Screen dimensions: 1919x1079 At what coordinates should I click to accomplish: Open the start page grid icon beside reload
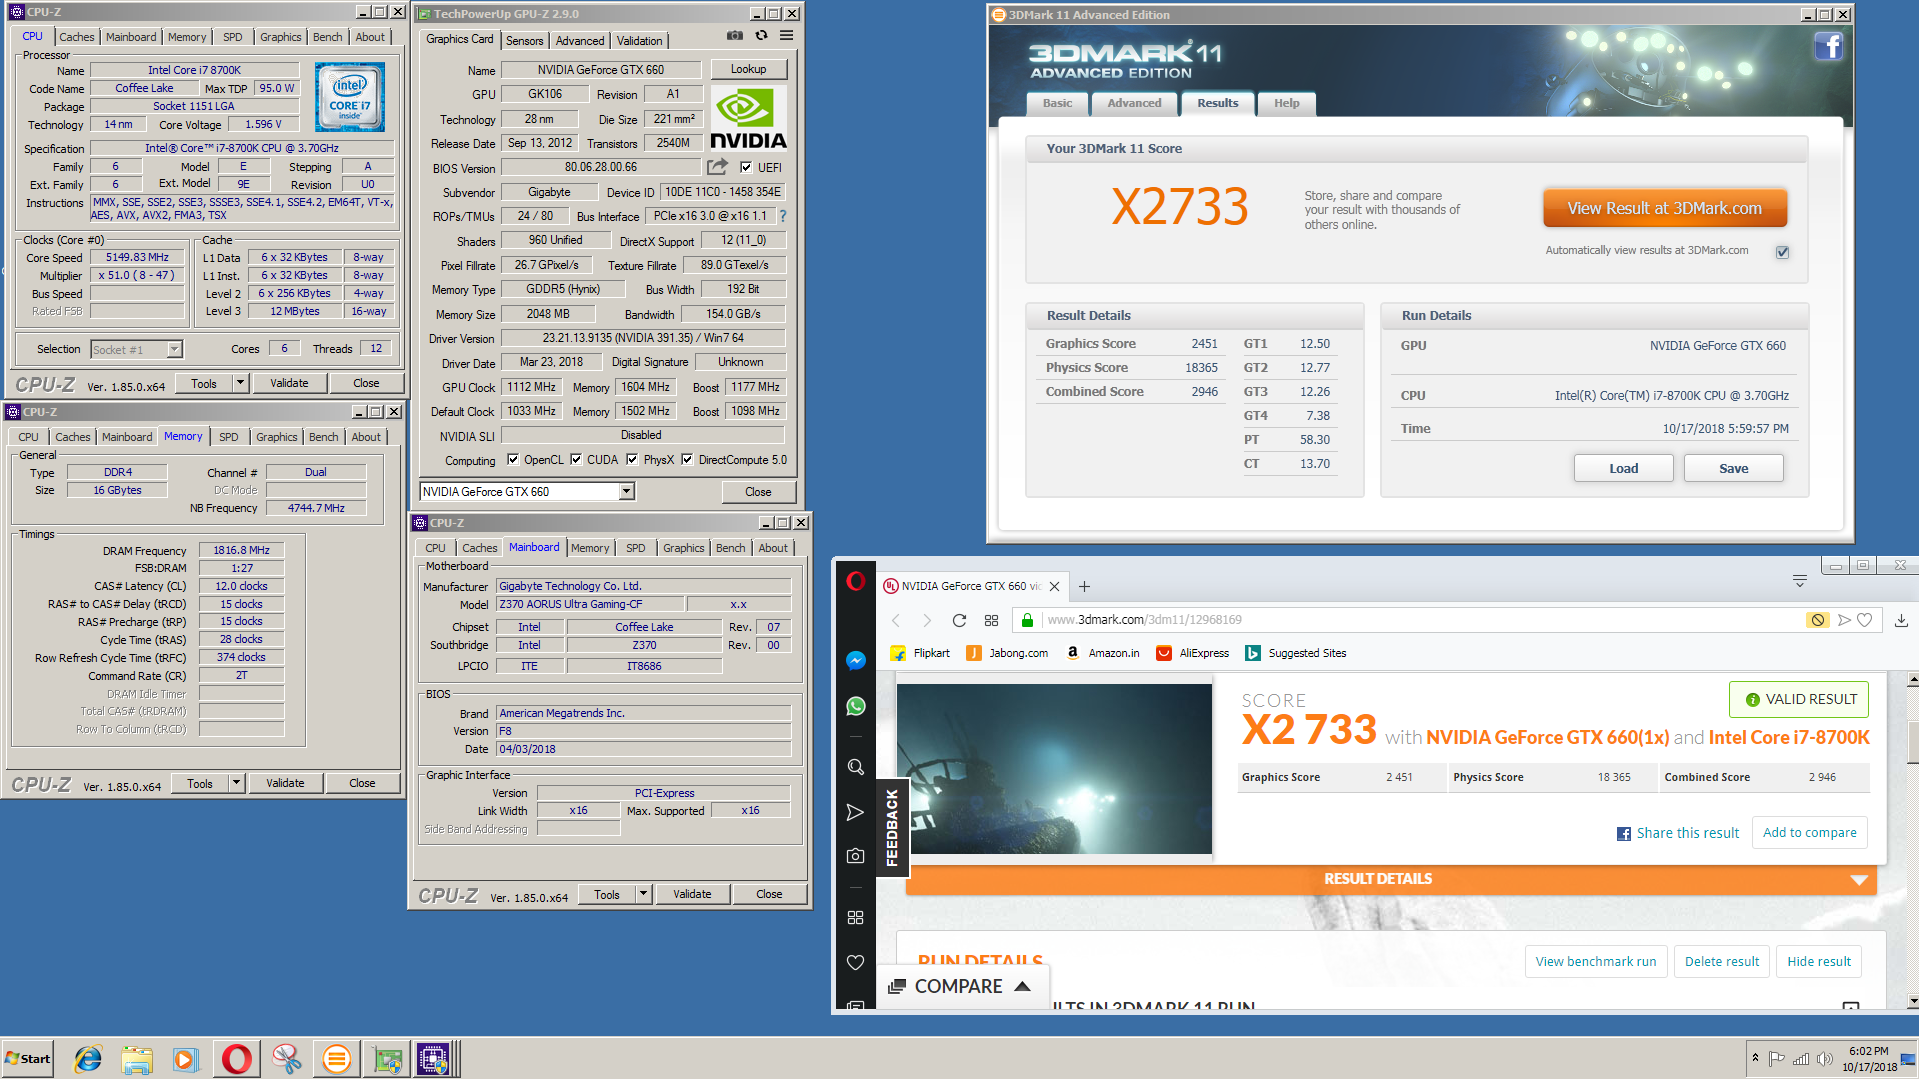click(991, 620)
